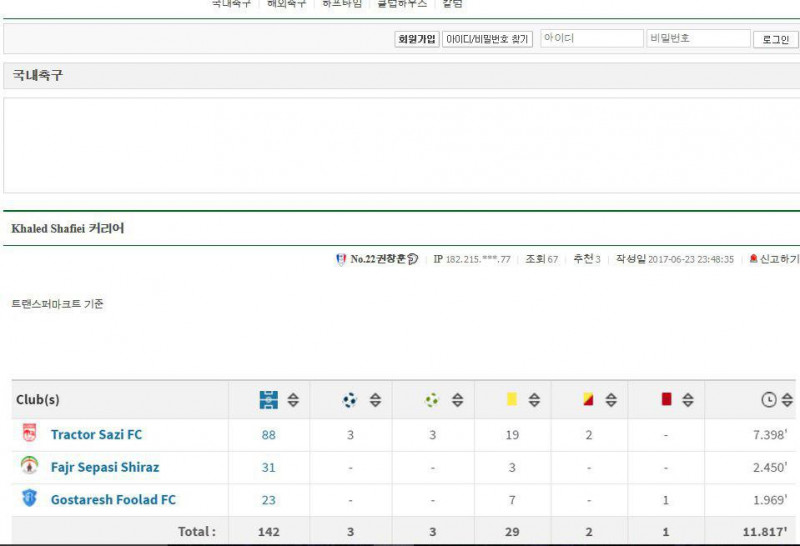Click the 신고하기 report link
Image resolution: width=800 pixels, height=546 pixels.
(x=774, y=259)
